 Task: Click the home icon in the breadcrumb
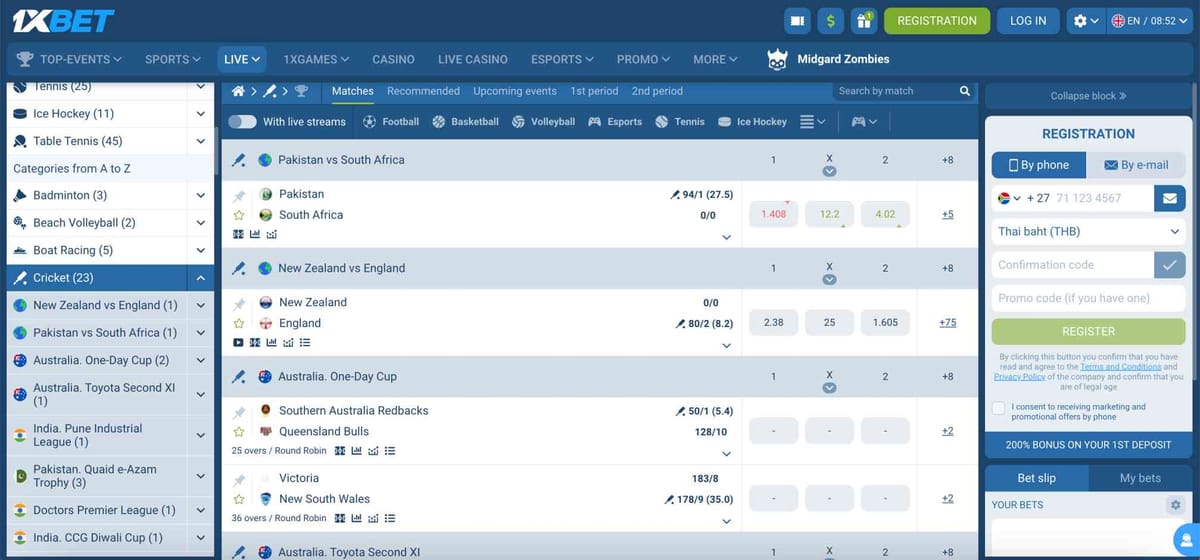pos(238,91)
